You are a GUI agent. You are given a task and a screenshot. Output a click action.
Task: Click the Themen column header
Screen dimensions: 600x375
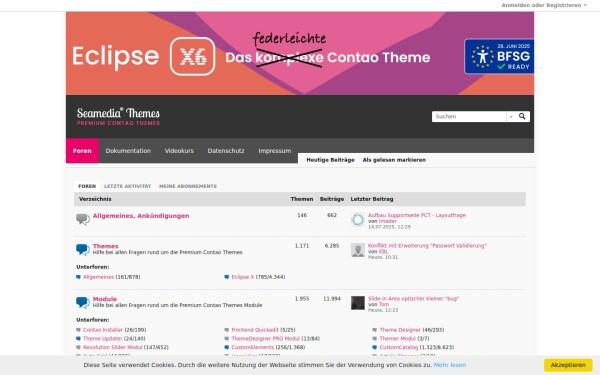(x=302, y=199)
